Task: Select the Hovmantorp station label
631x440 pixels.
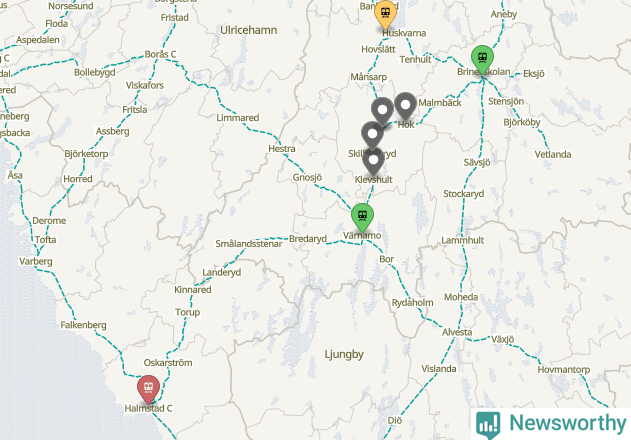Action: pyautogui.click(x=563, y=370)
